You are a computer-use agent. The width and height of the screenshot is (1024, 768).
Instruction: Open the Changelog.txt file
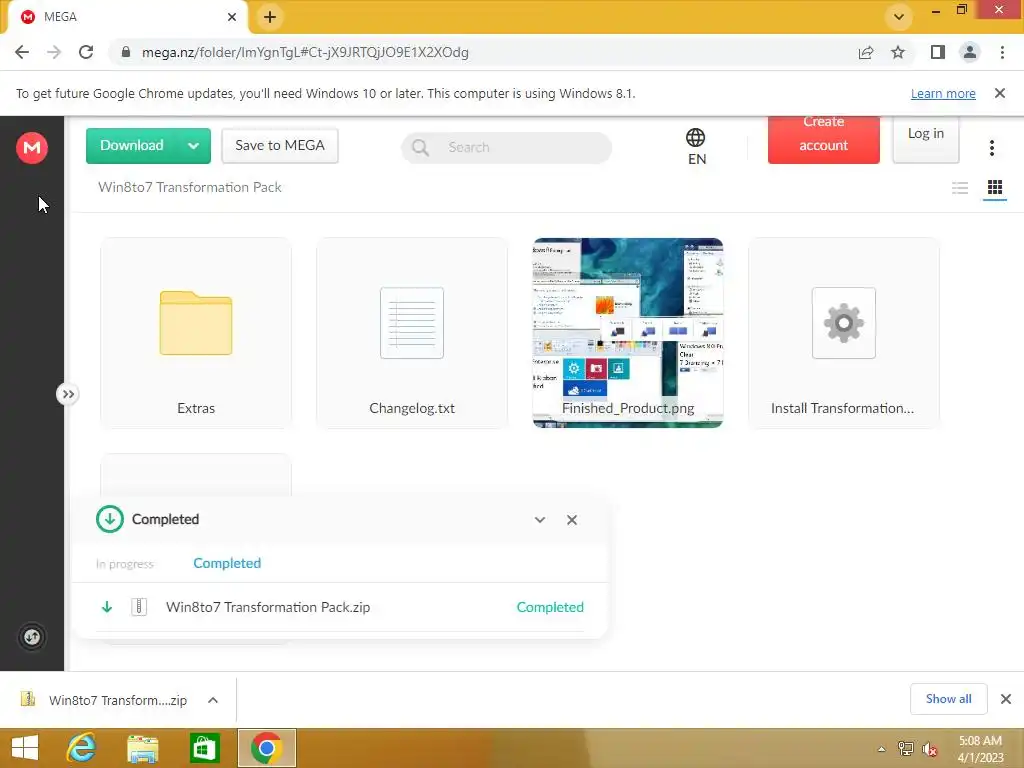click(411, 333)
